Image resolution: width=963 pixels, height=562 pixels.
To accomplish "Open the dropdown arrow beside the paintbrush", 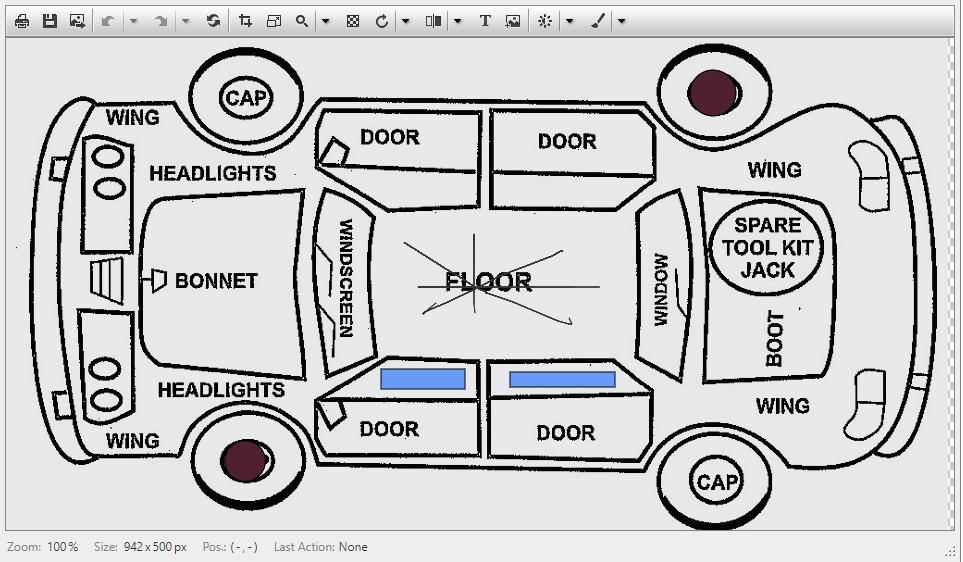I will pyautogui.click(x=621, y=21).
